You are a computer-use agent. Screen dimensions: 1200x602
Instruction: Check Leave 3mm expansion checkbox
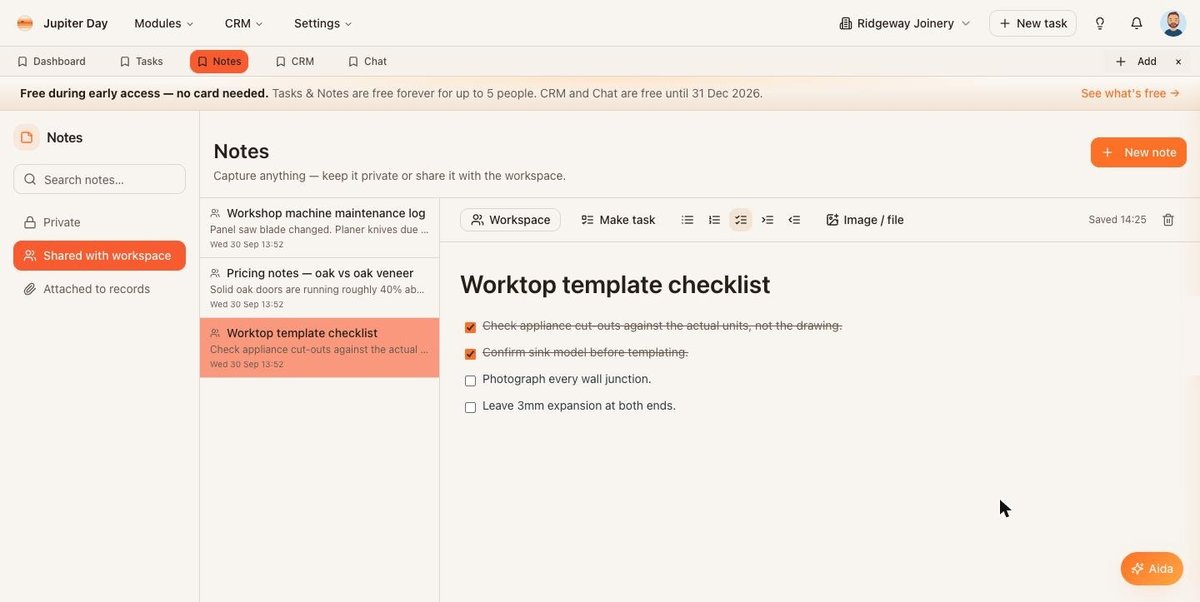coord(470,408)
